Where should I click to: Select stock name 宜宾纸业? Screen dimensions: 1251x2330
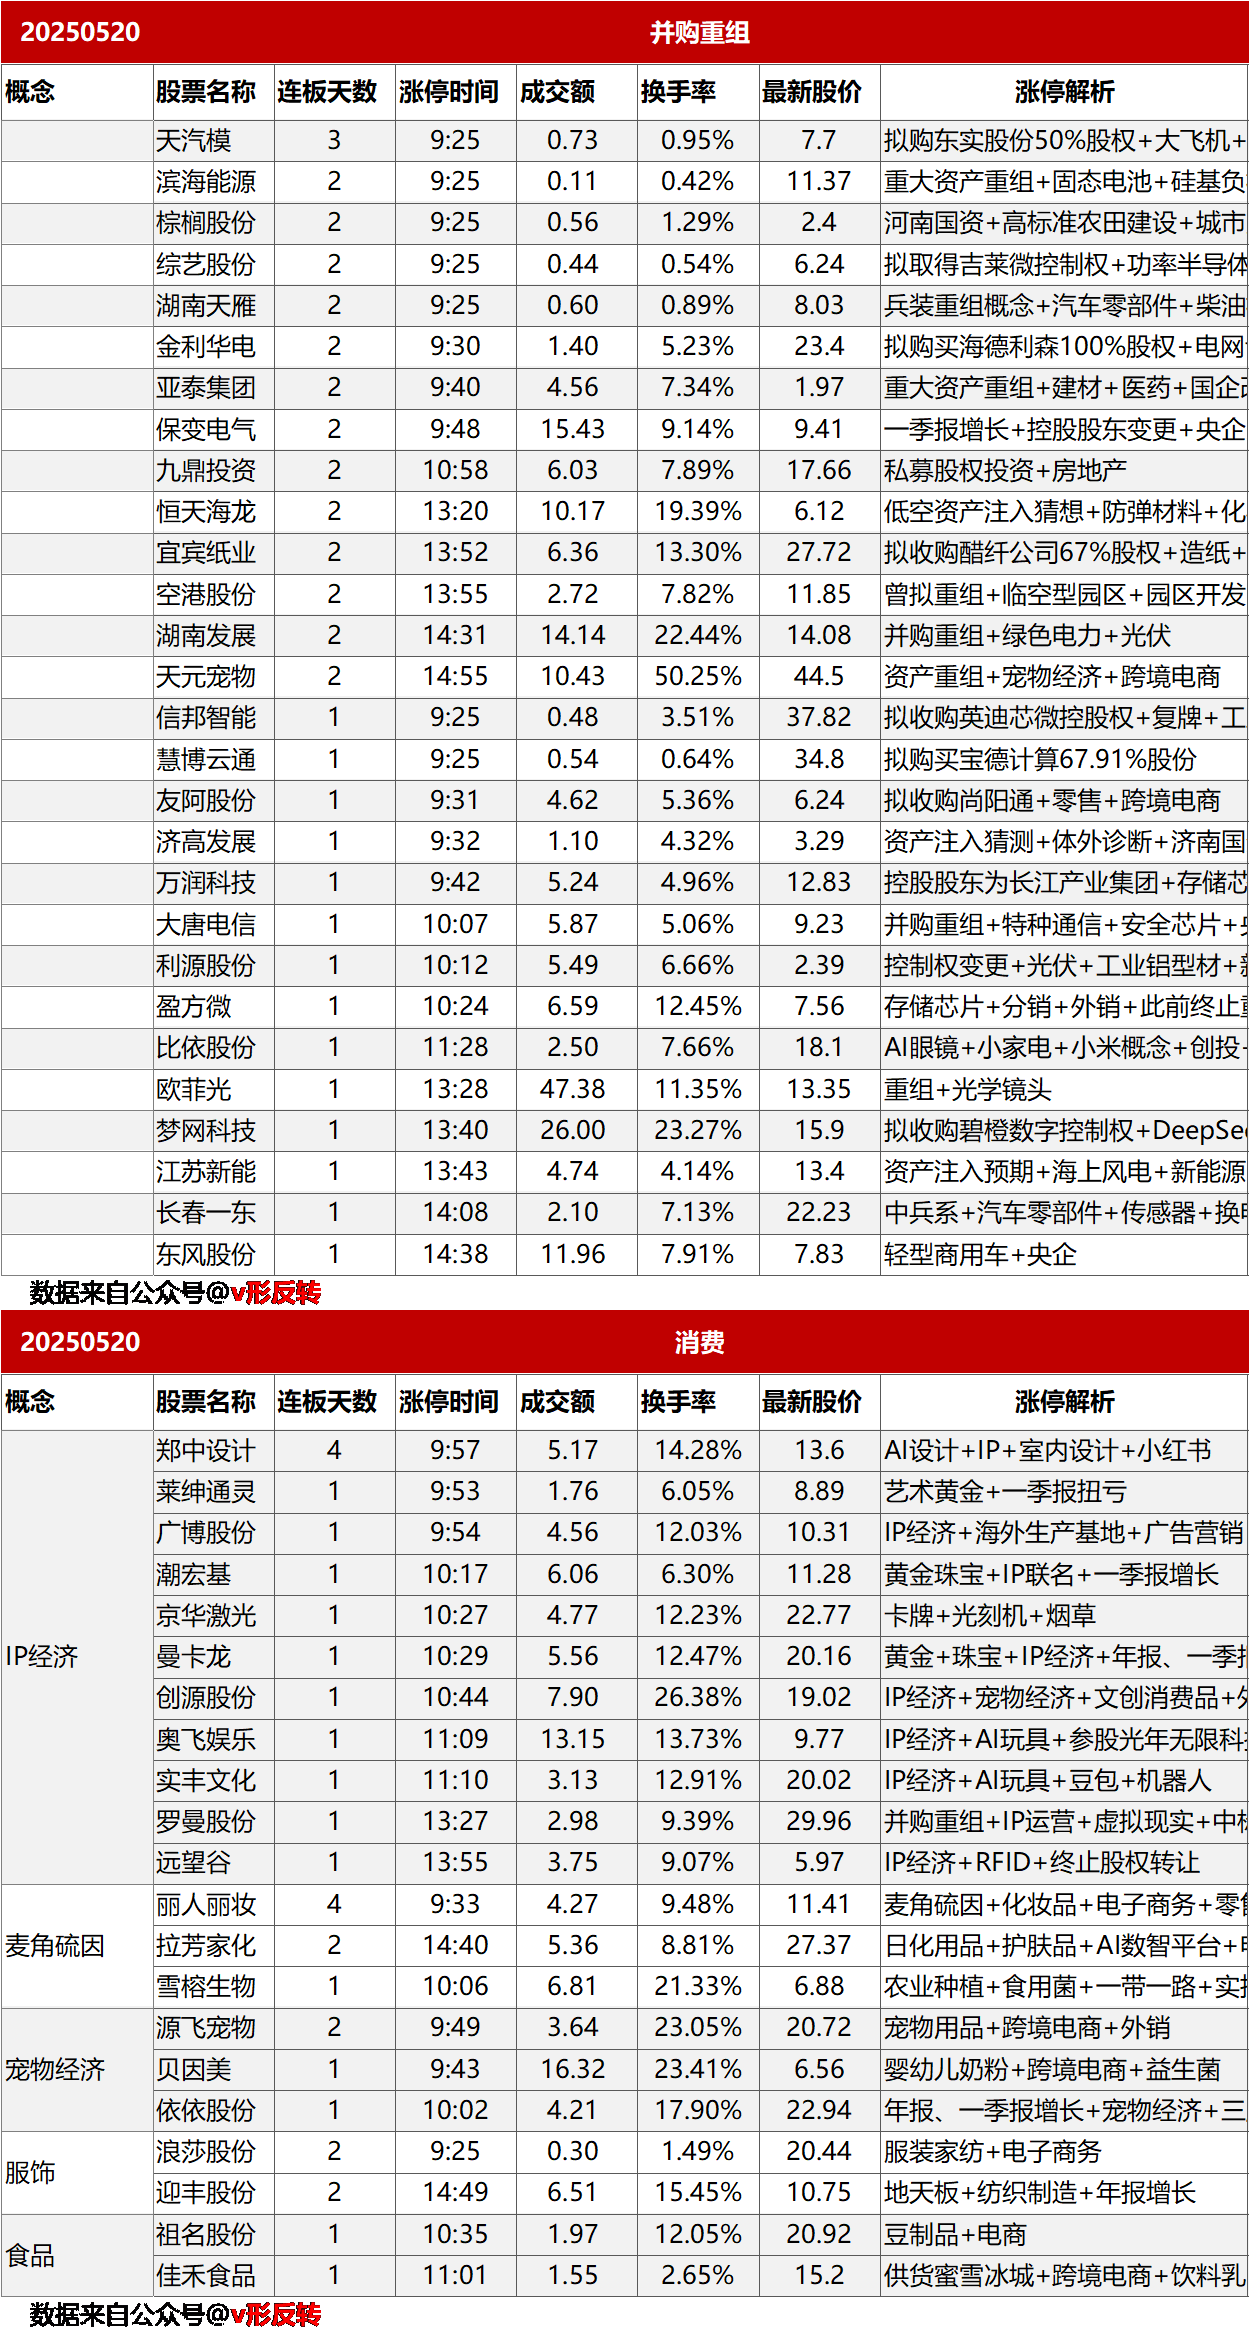(x=206, y=552)
